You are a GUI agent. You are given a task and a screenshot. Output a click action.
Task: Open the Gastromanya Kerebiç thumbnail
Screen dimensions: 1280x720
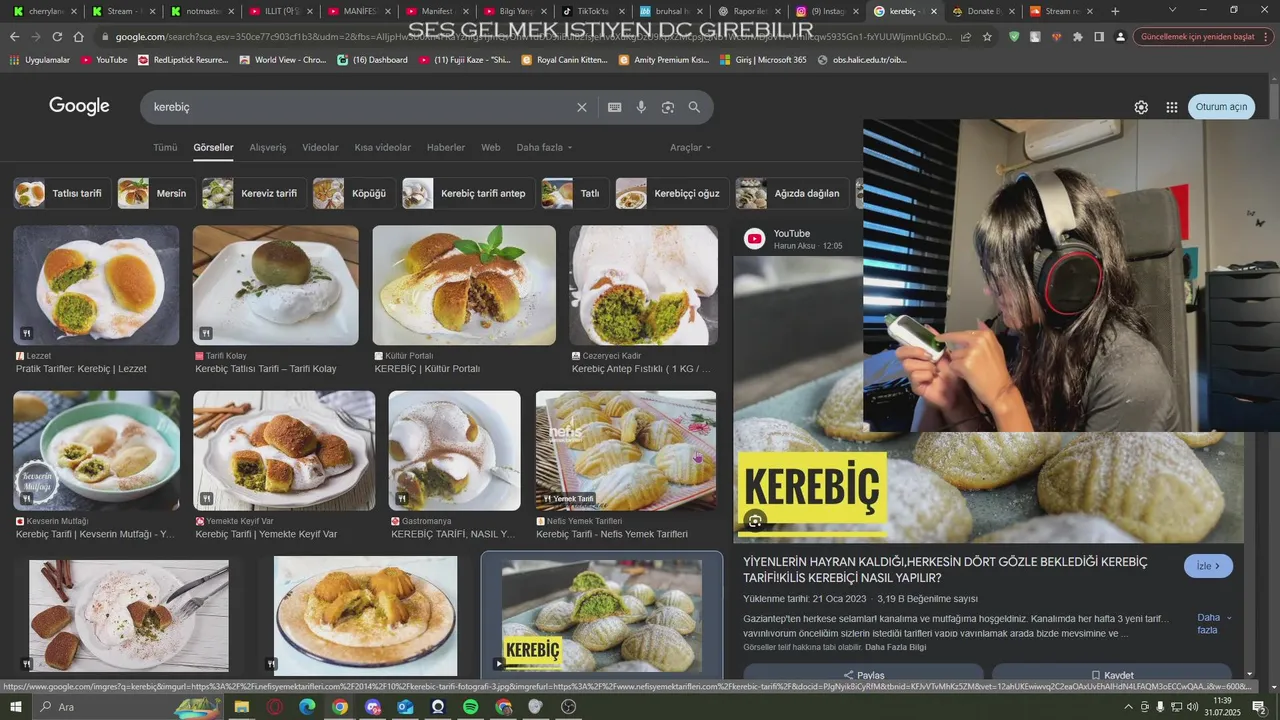[x=455, y=450]
